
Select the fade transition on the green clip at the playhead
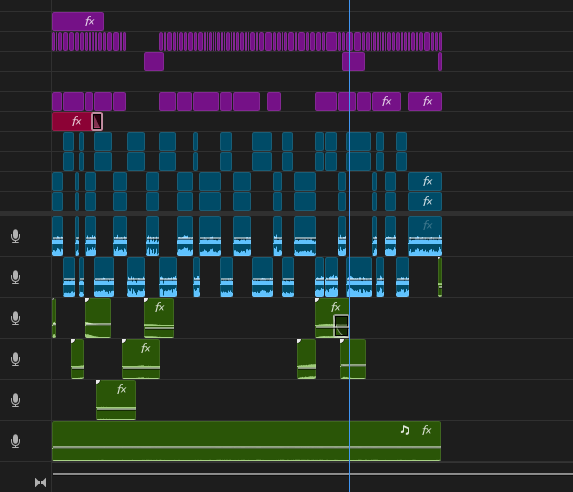click(341, 326)
